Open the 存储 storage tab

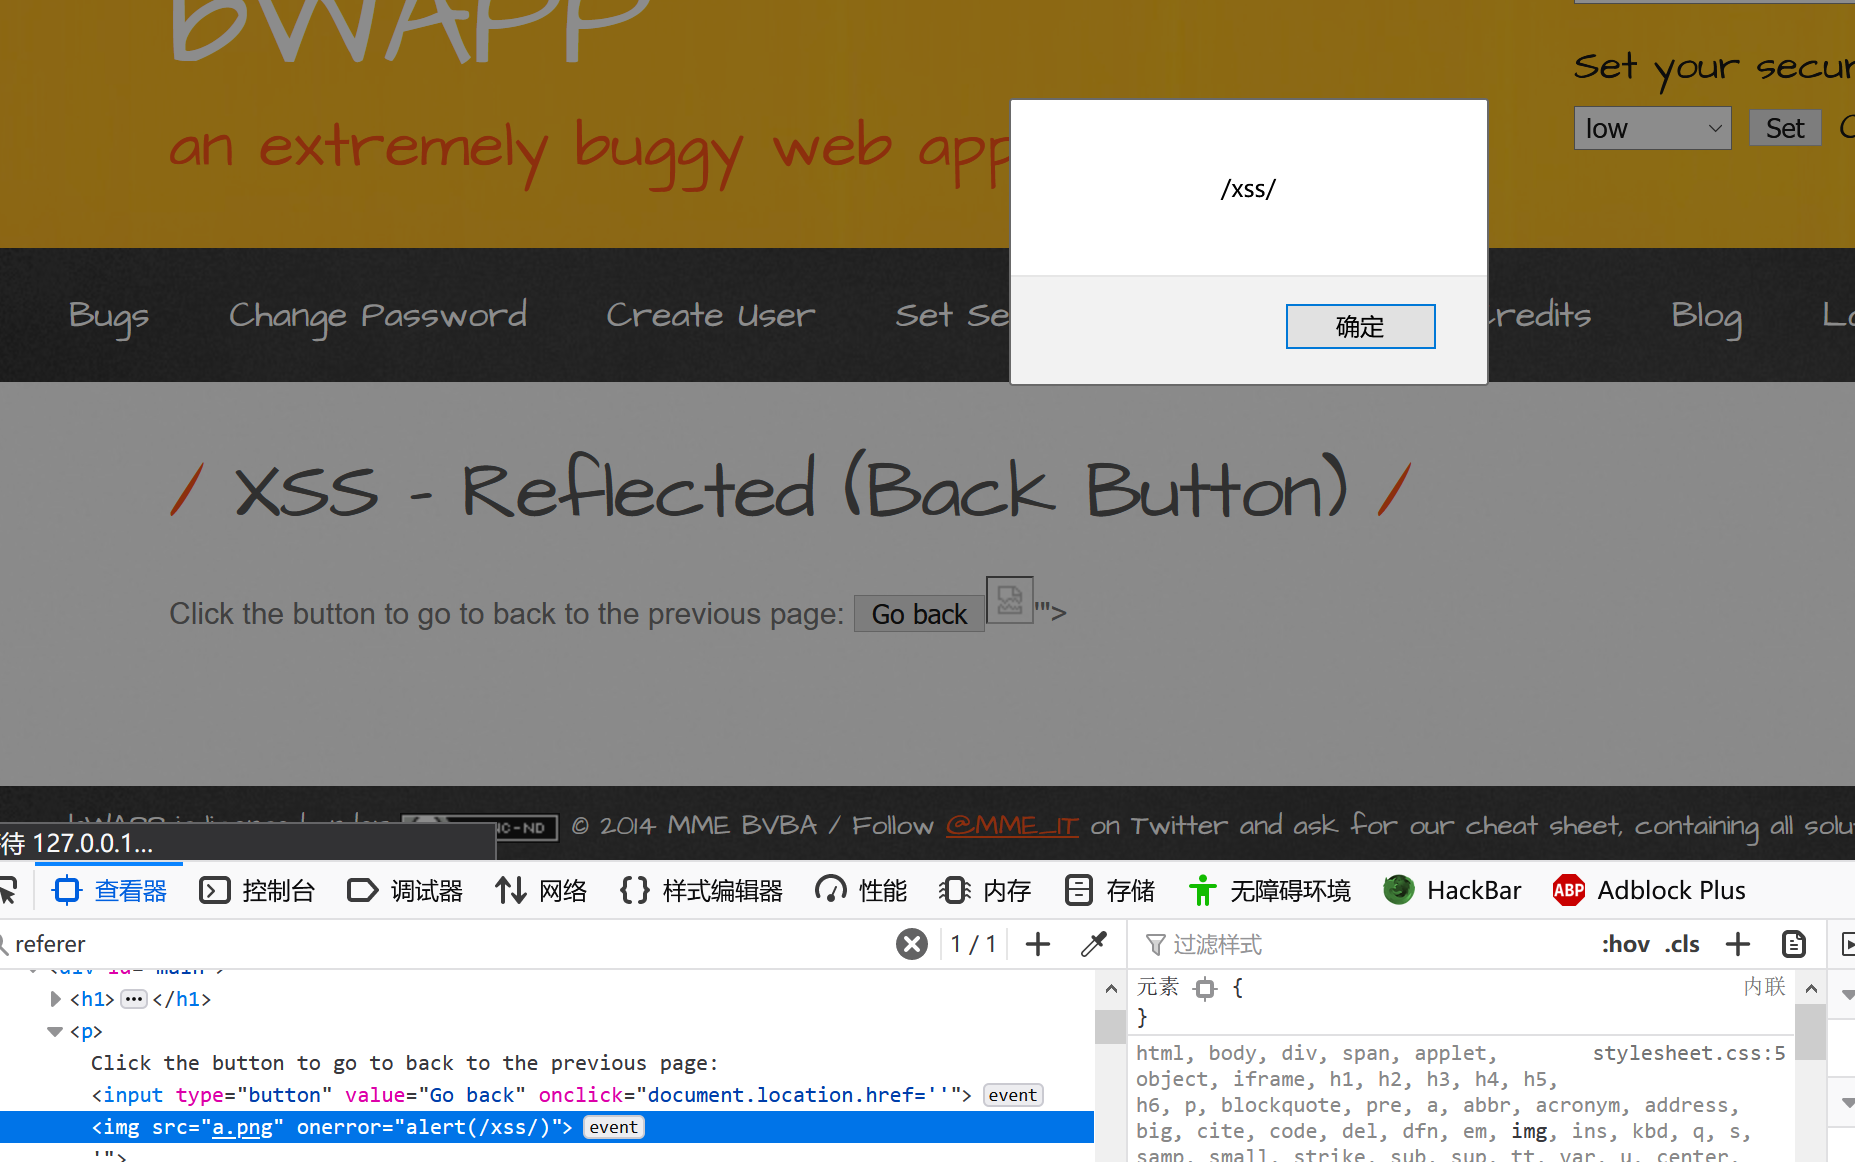(1109, 890)
